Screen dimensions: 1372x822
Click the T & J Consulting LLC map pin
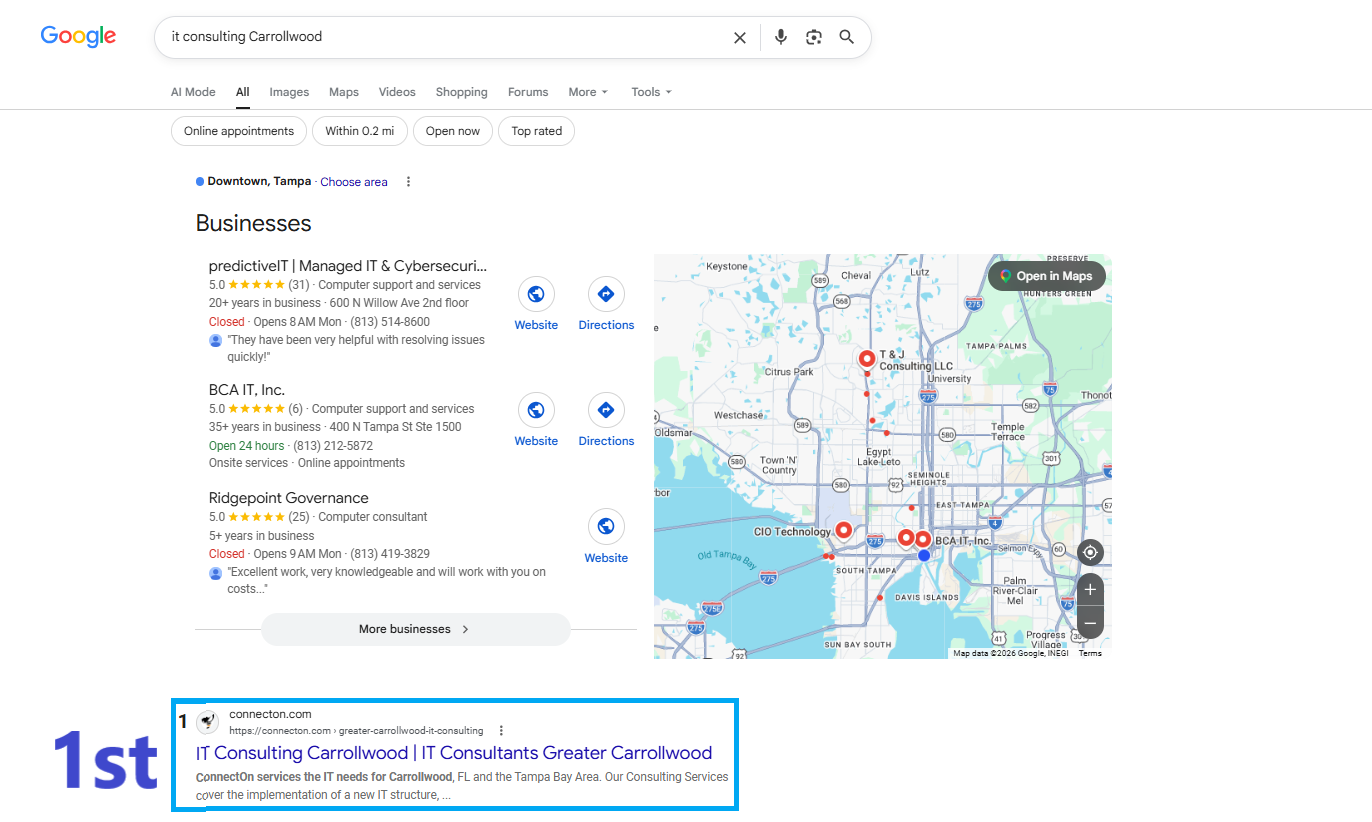[x=867, y=359]
